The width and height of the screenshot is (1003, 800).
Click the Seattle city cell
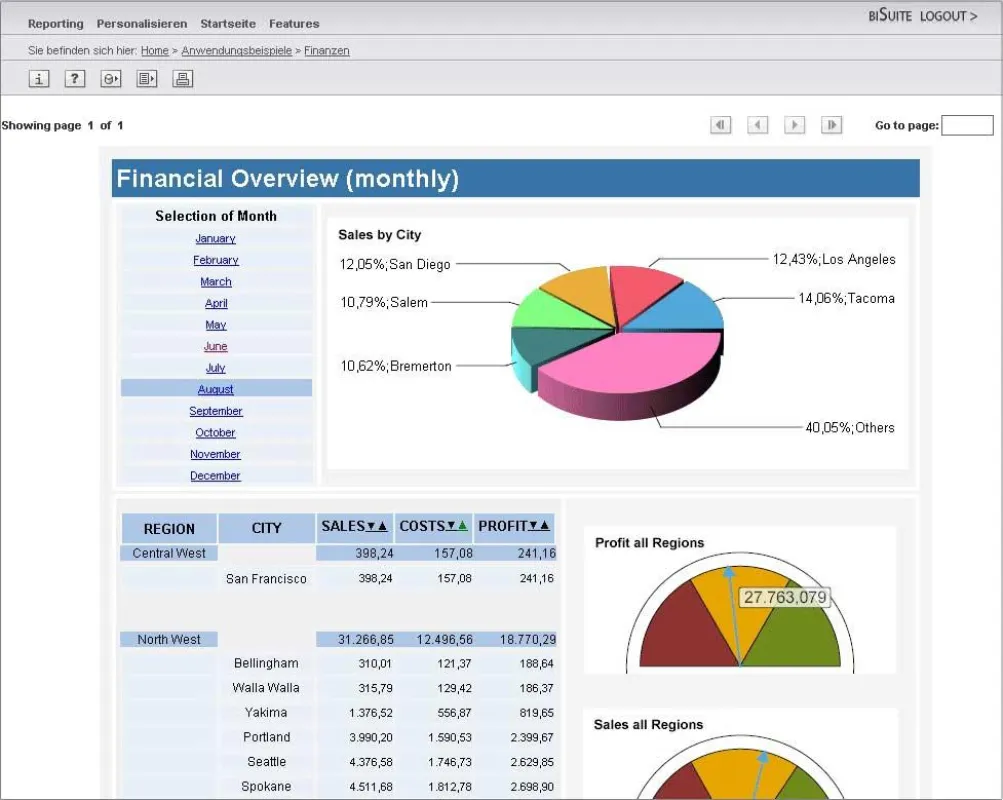pyautogui.click(x=266, y=762)
